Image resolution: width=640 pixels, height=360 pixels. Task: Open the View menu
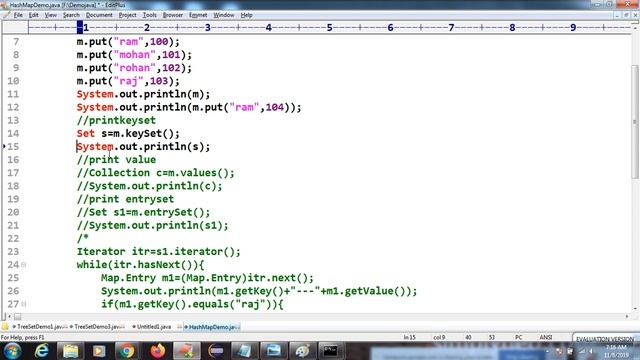[51, 15]
